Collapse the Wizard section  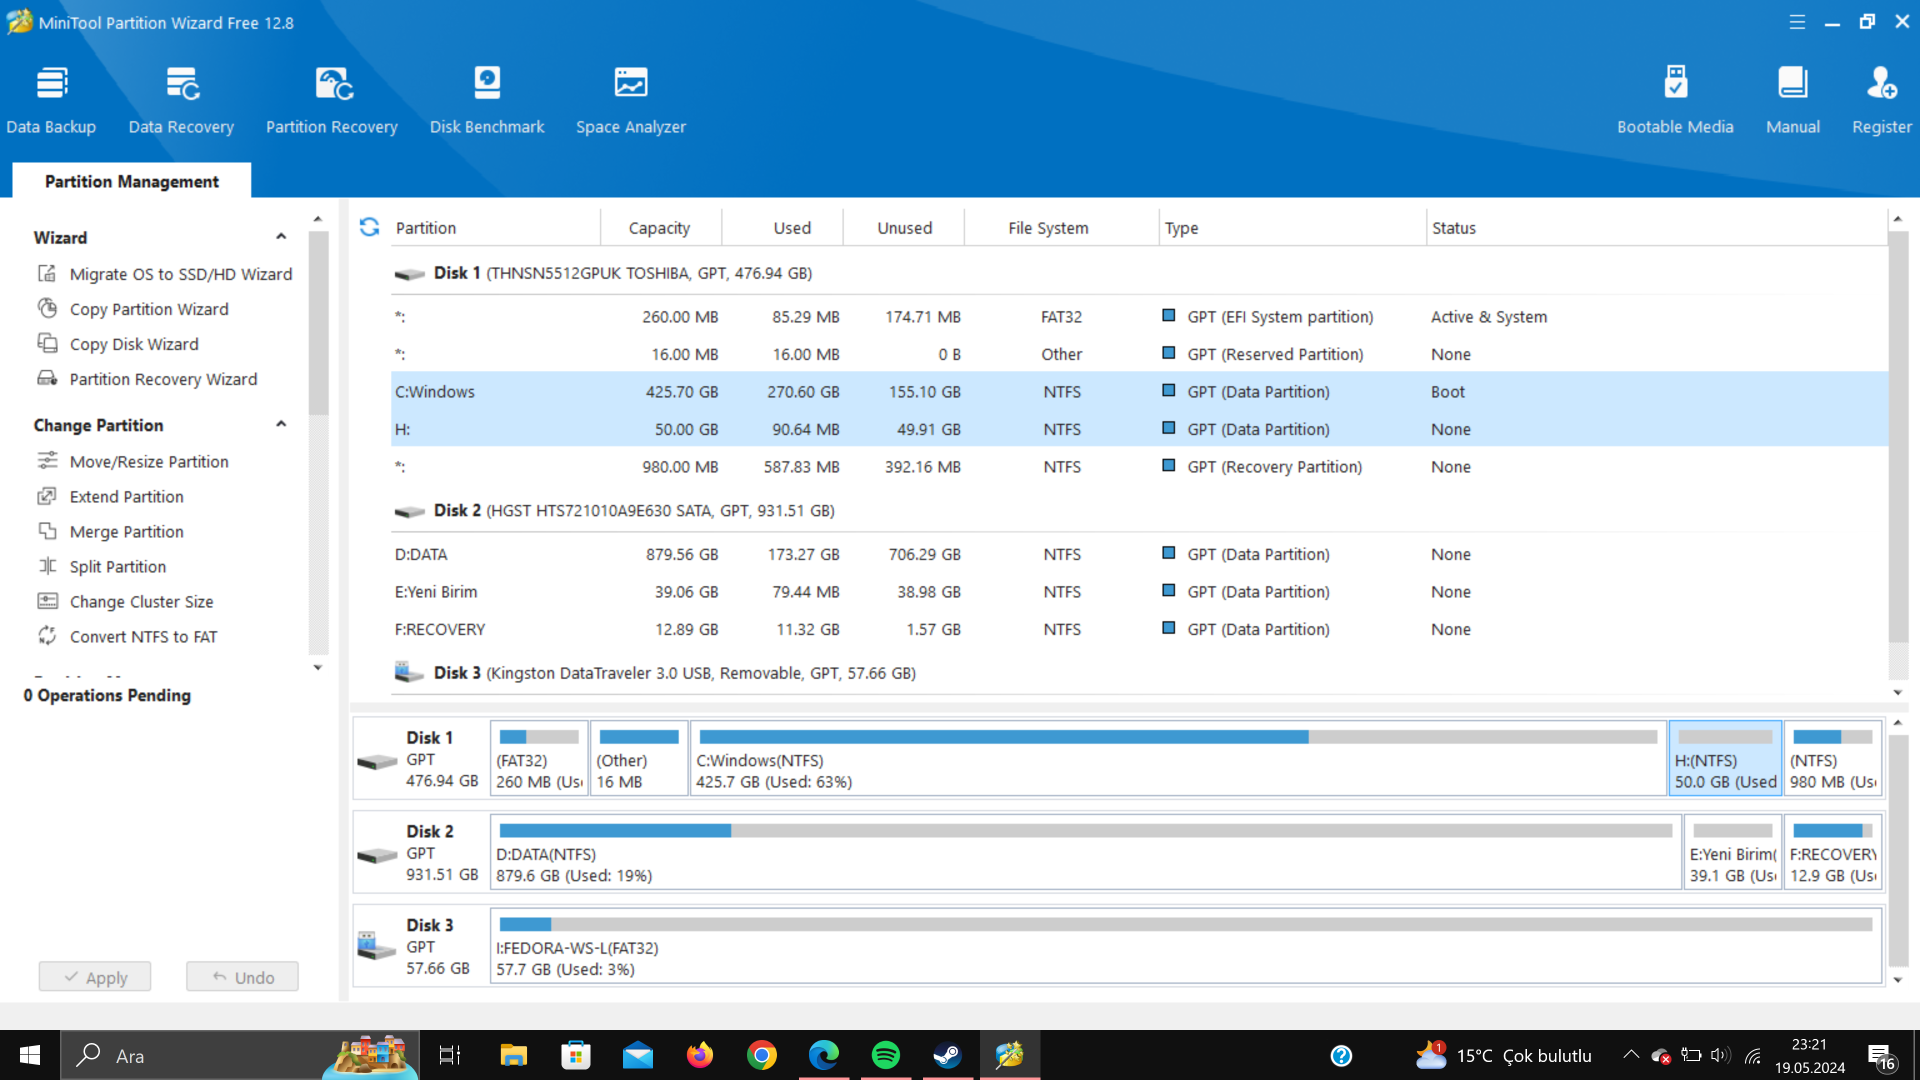coord(281,237)
